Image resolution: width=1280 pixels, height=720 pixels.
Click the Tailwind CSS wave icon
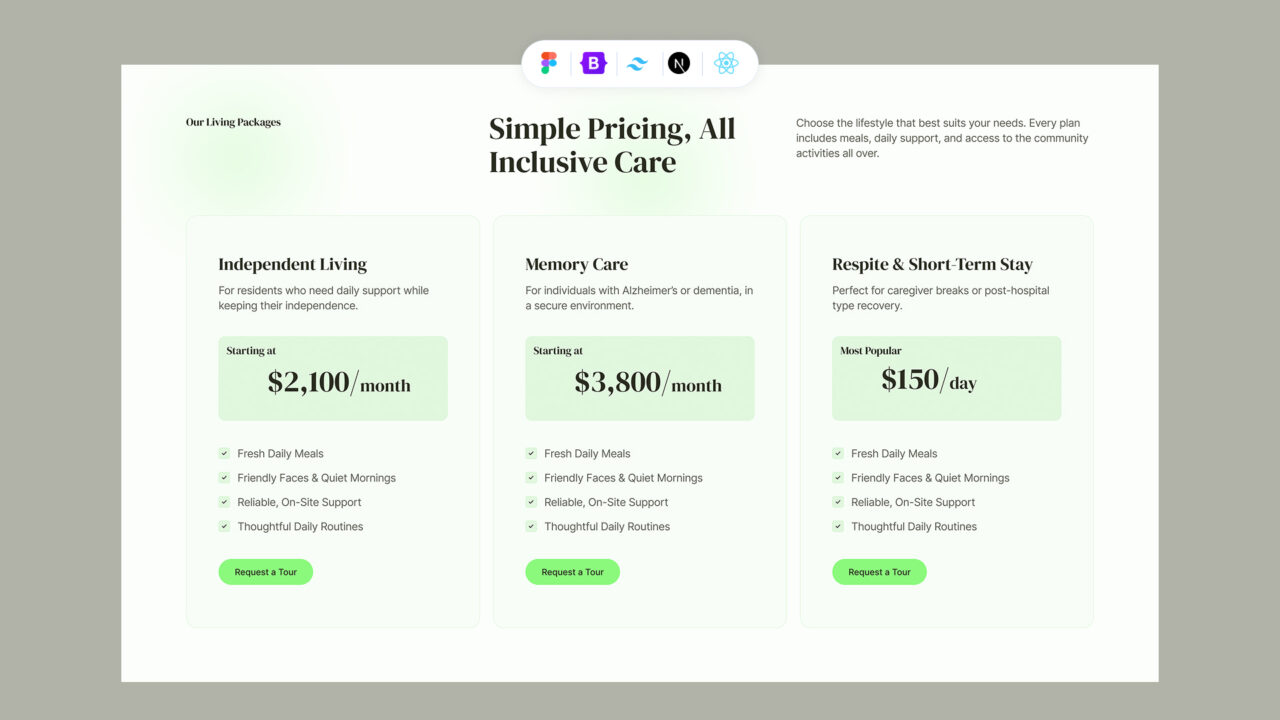click(x=636, y=63)
